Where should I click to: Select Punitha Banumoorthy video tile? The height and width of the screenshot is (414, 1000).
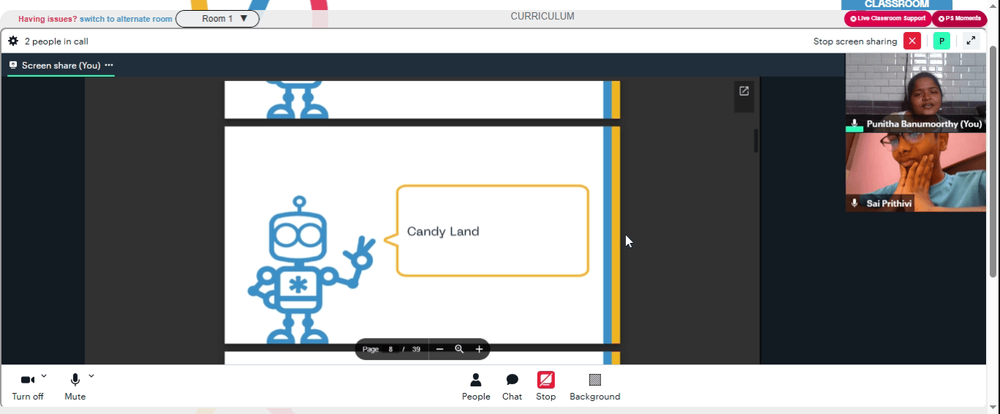tap(915, 92)
